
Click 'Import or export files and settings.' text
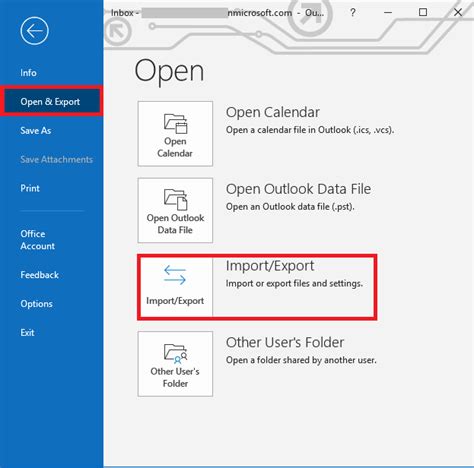tap(294, 283)
